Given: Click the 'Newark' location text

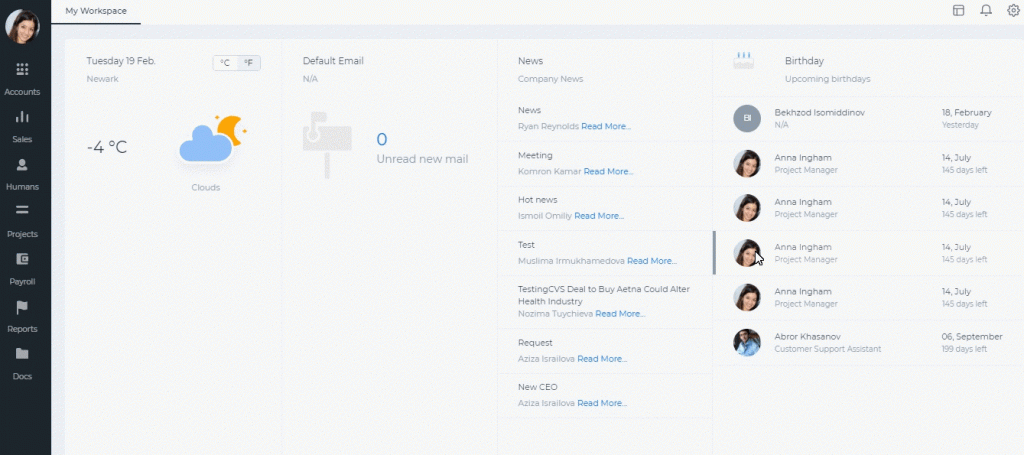Looking at the screenshot, I should coord(103,79).
